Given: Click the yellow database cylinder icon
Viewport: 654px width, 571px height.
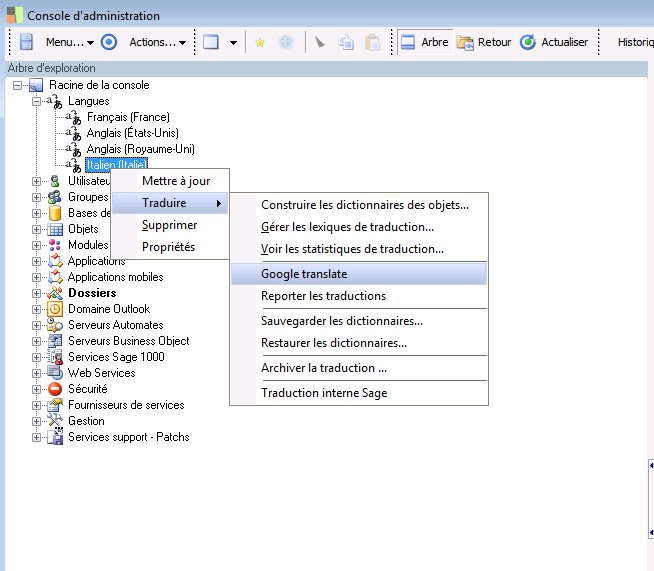Looking at the screenshot, I should coord(55,213).
